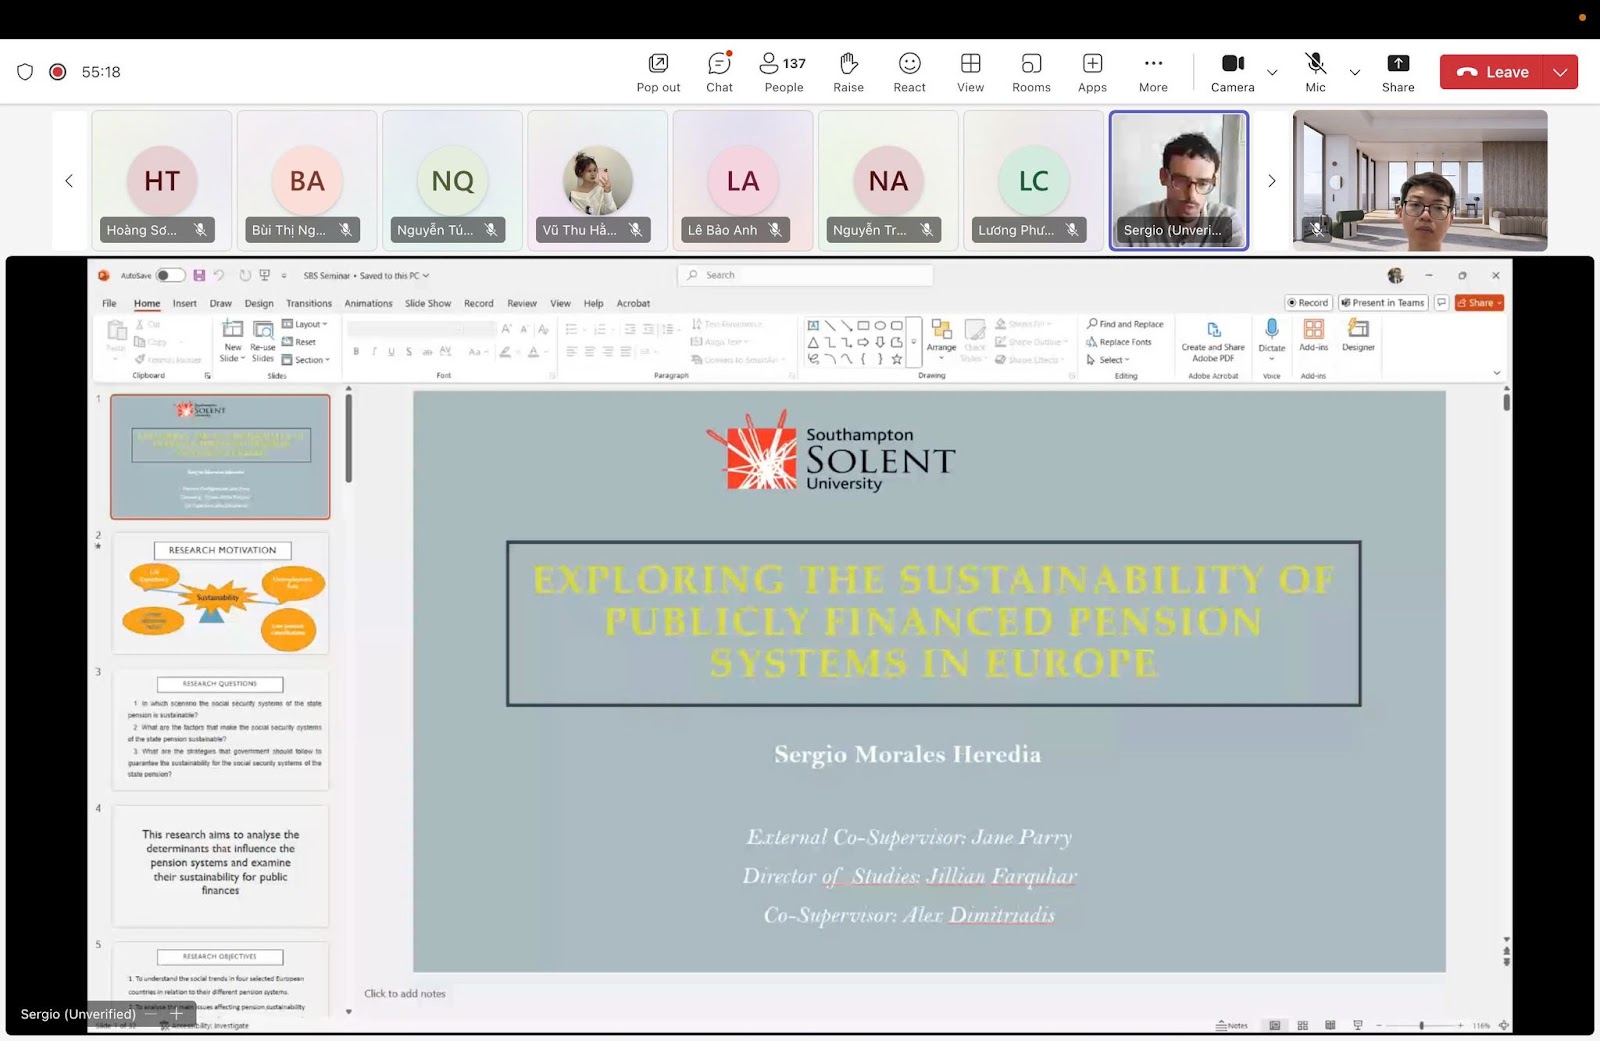Open the Arrange menu

tap(941, 340)
